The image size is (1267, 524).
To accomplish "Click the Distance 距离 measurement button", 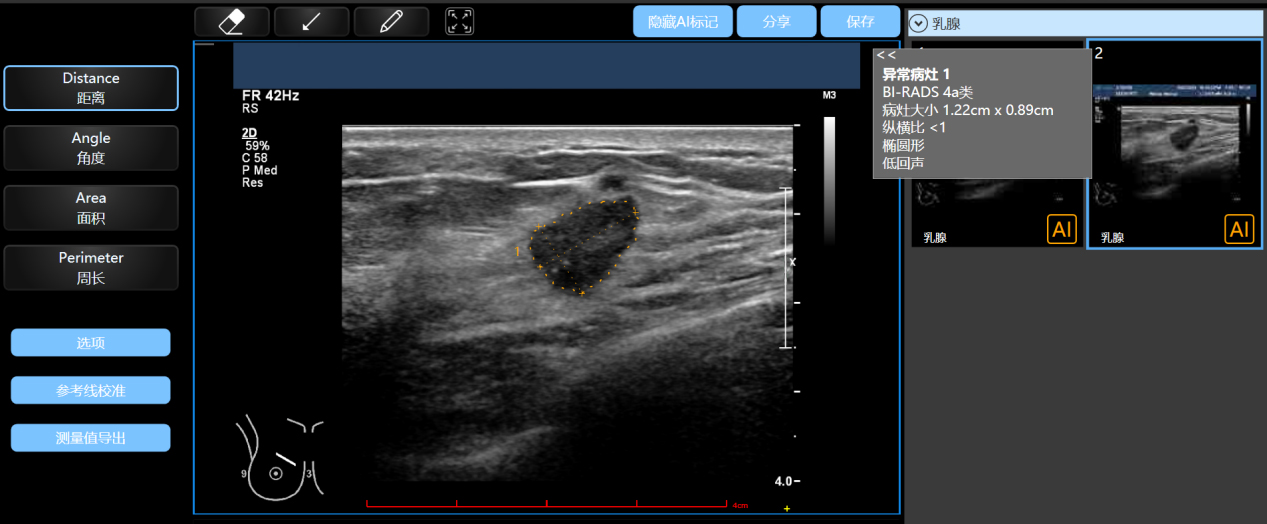I will click(91, 88).
